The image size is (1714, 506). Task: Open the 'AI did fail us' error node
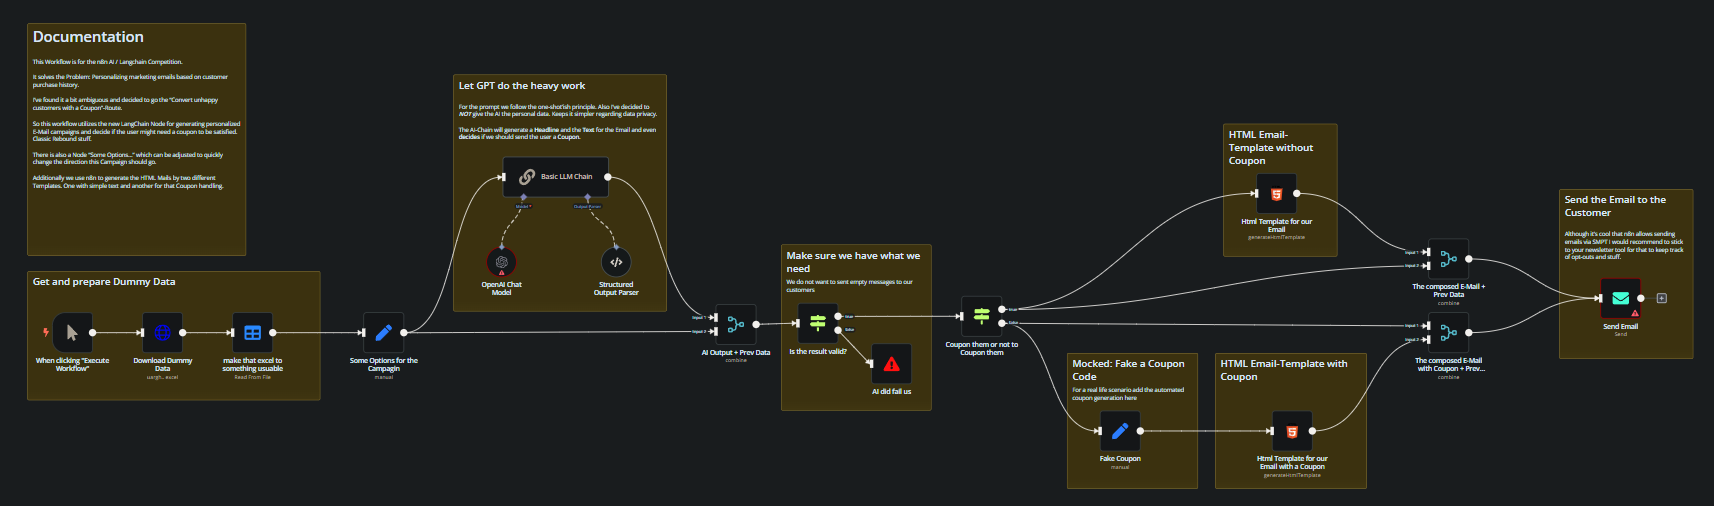pyautogui.click(x=891, y=364)
